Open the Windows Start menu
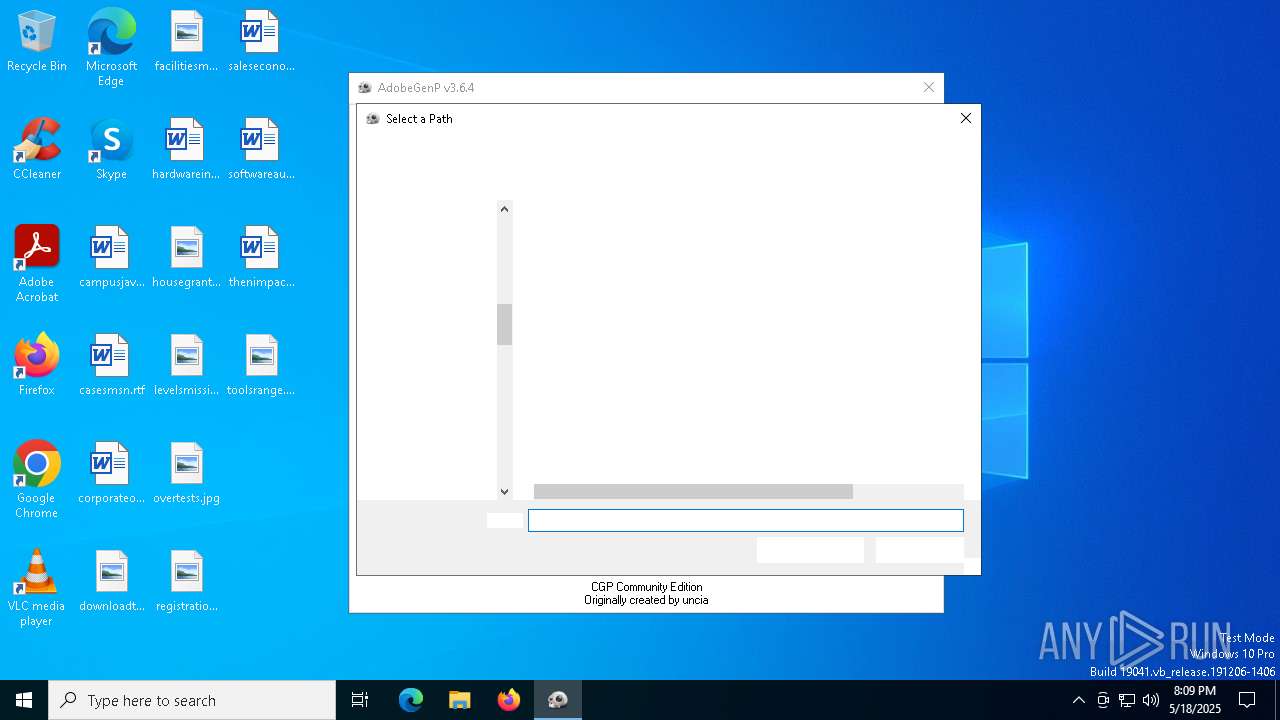Viewport: 1280px width, 720px height. [x=24, y=700]
